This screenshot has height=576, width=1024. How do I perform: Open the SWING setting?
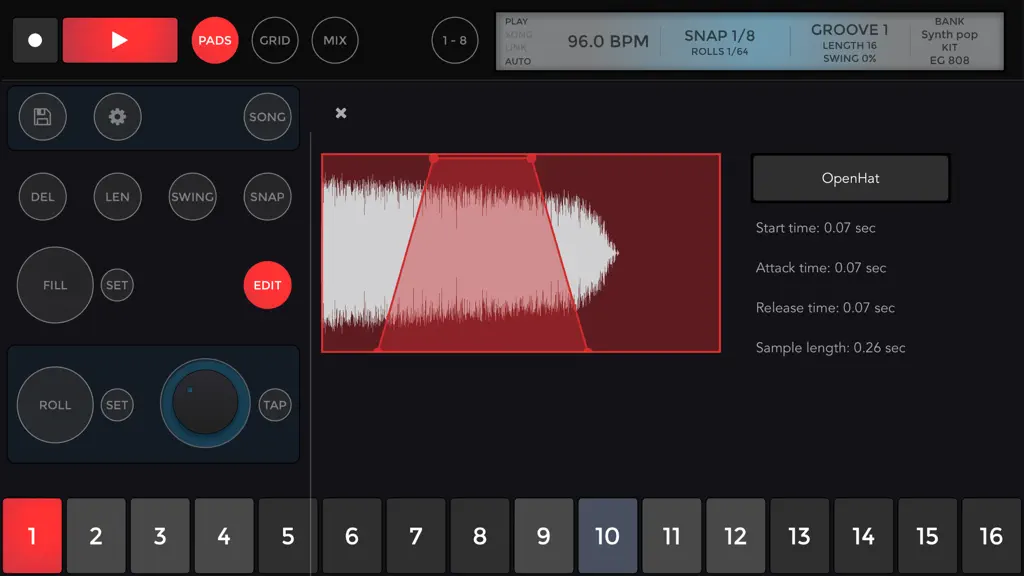click(192, 197)
